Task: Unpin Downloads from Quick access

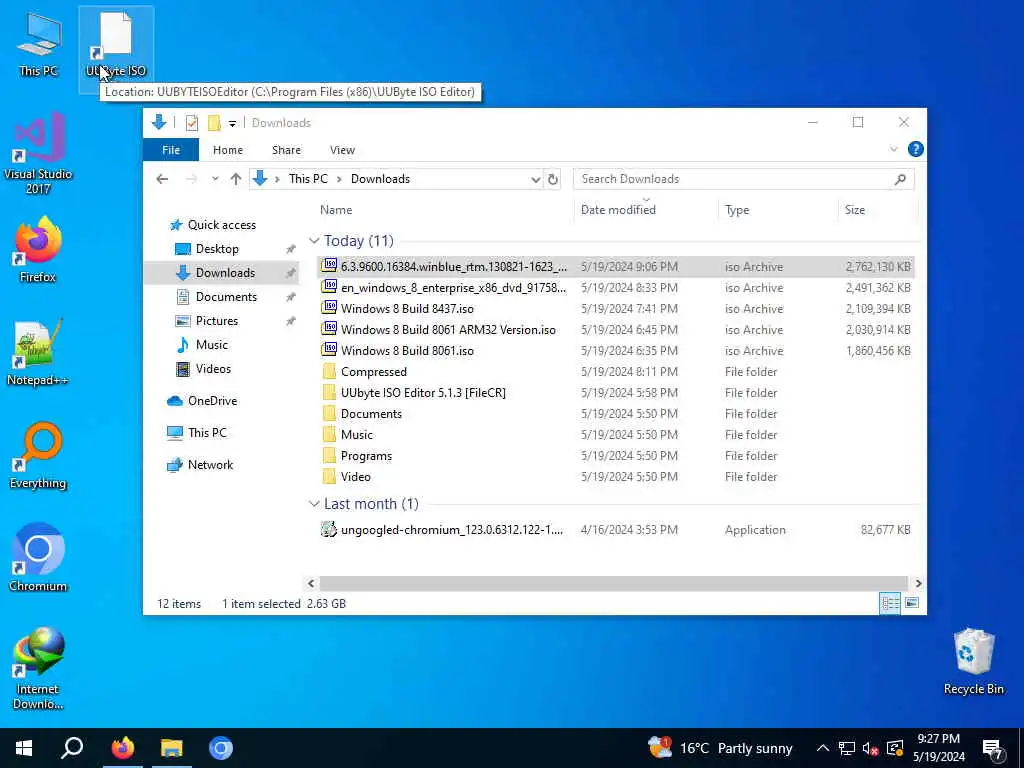Action: (x=291, y=273)
